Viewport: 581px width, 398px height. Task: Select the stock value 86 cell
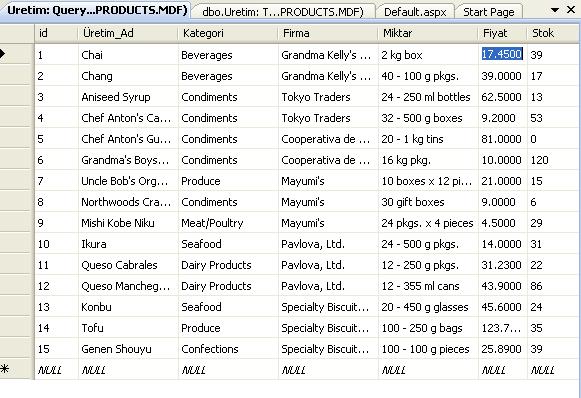tap(553, 286)
